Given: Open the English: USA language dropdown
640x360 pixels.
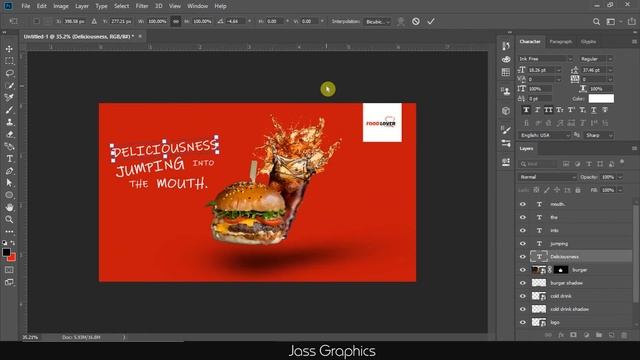Looking at the screenshot, I should [x=544, y=135].
